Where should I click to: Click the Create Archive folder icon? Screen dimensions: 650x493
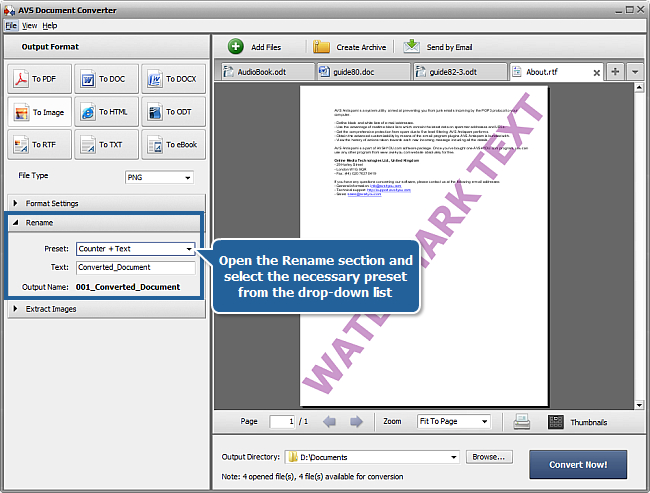[x=321, y=47]
